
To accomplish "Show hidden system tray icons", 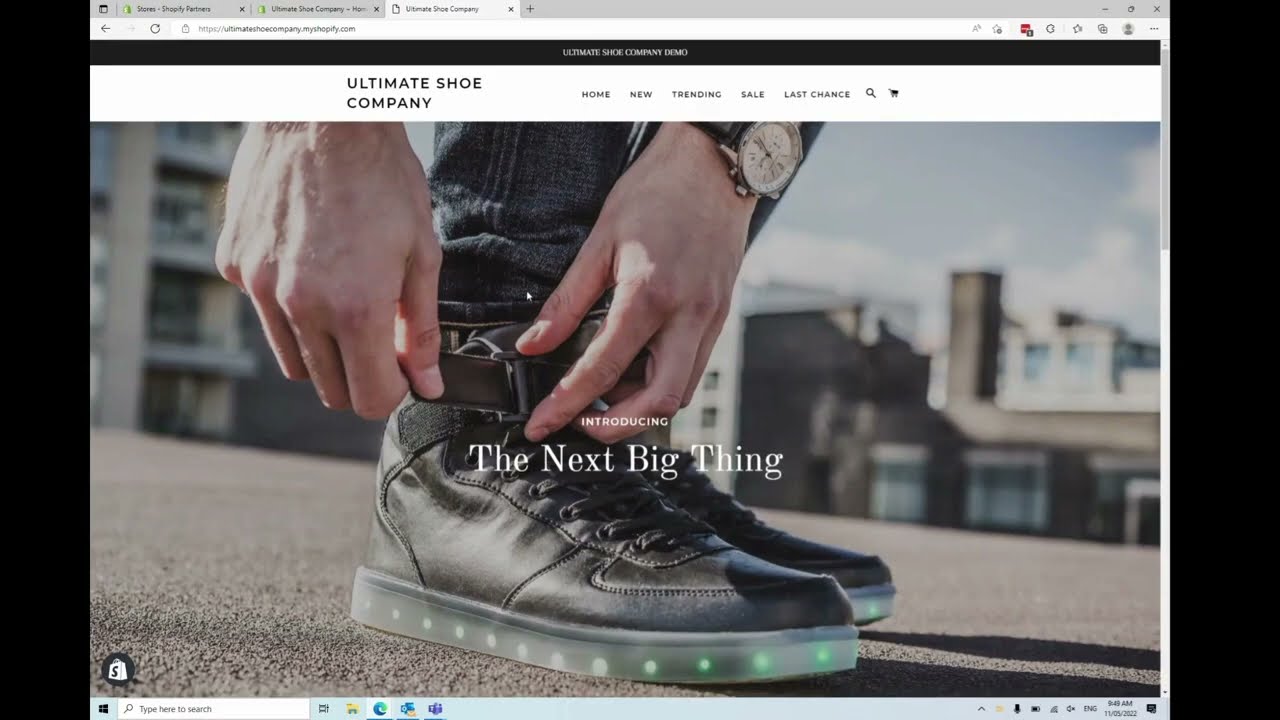I will coord(981,709).
